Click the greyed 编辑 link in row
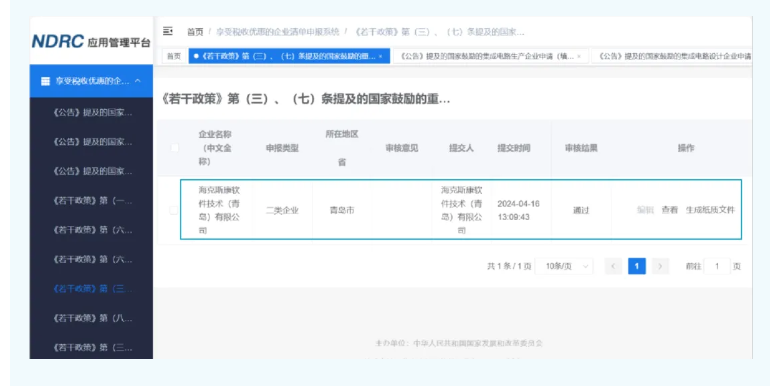Screen dimensions: 770x386 [x=645, y=210]
